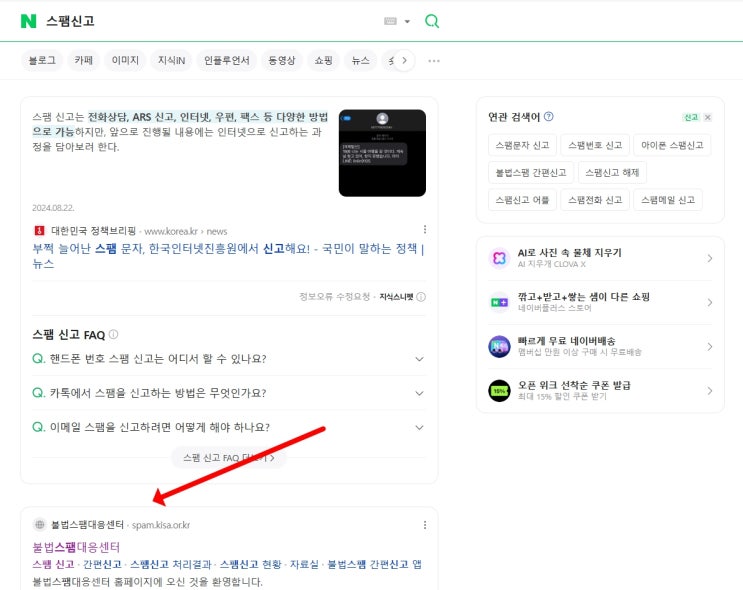
Task: Click 정보오류 수정요청 link
Action: 334,297
